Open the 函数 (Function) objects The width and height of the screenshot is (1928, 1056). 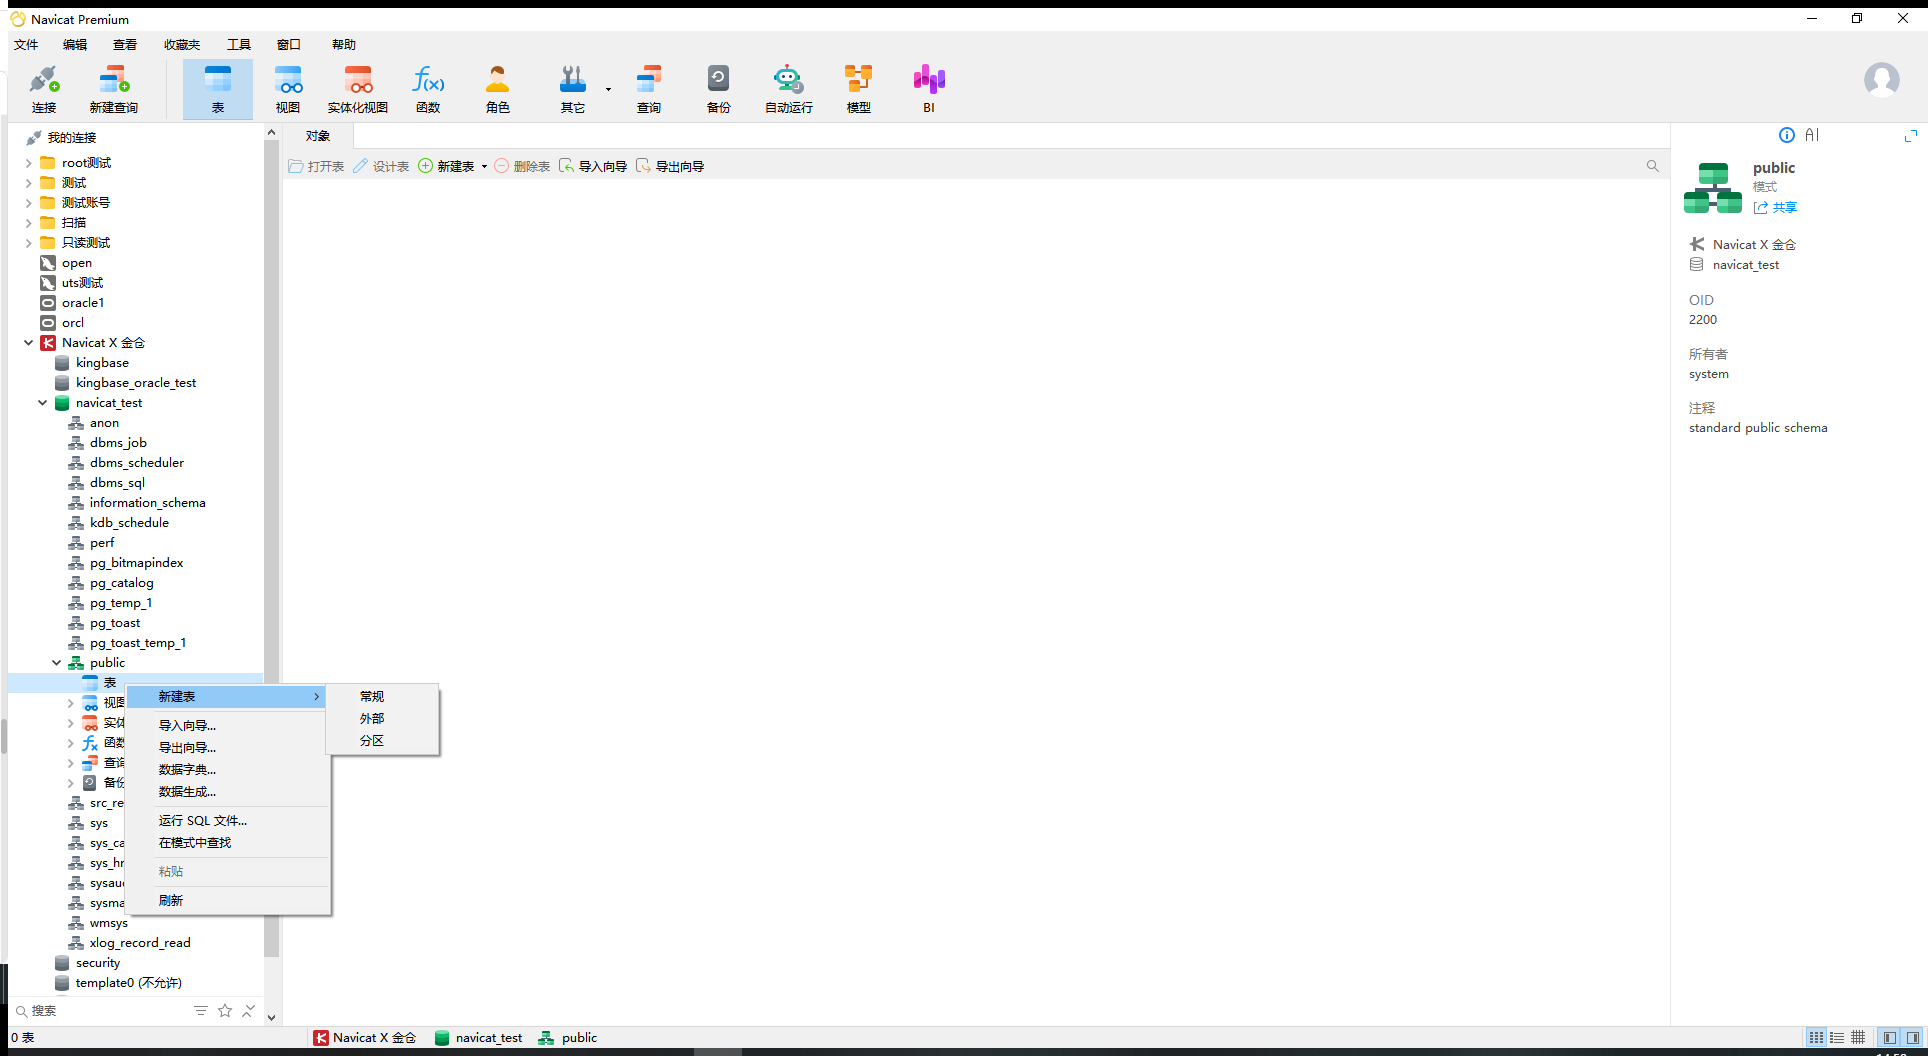tap(428, 89)
